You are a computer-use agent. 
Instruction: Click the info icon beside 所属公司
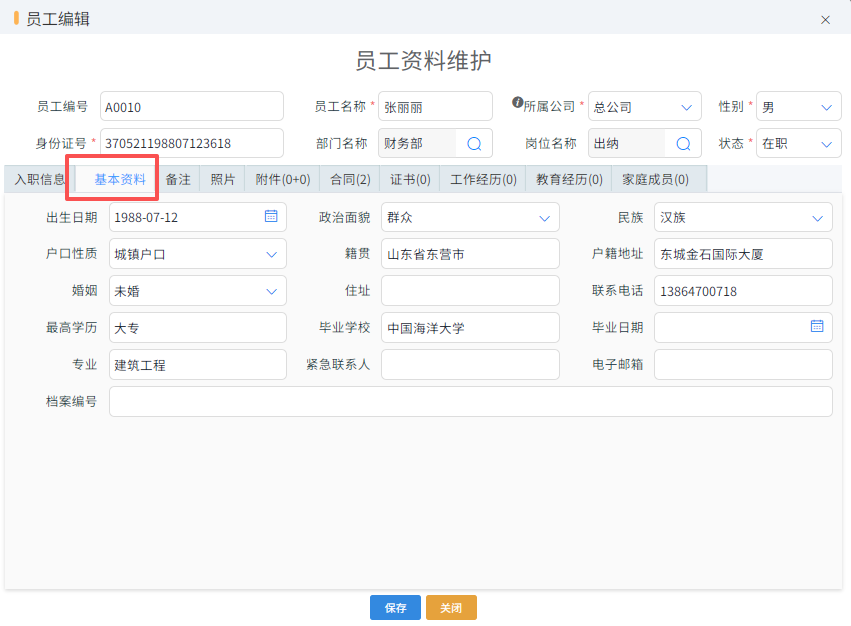(517, 102)
